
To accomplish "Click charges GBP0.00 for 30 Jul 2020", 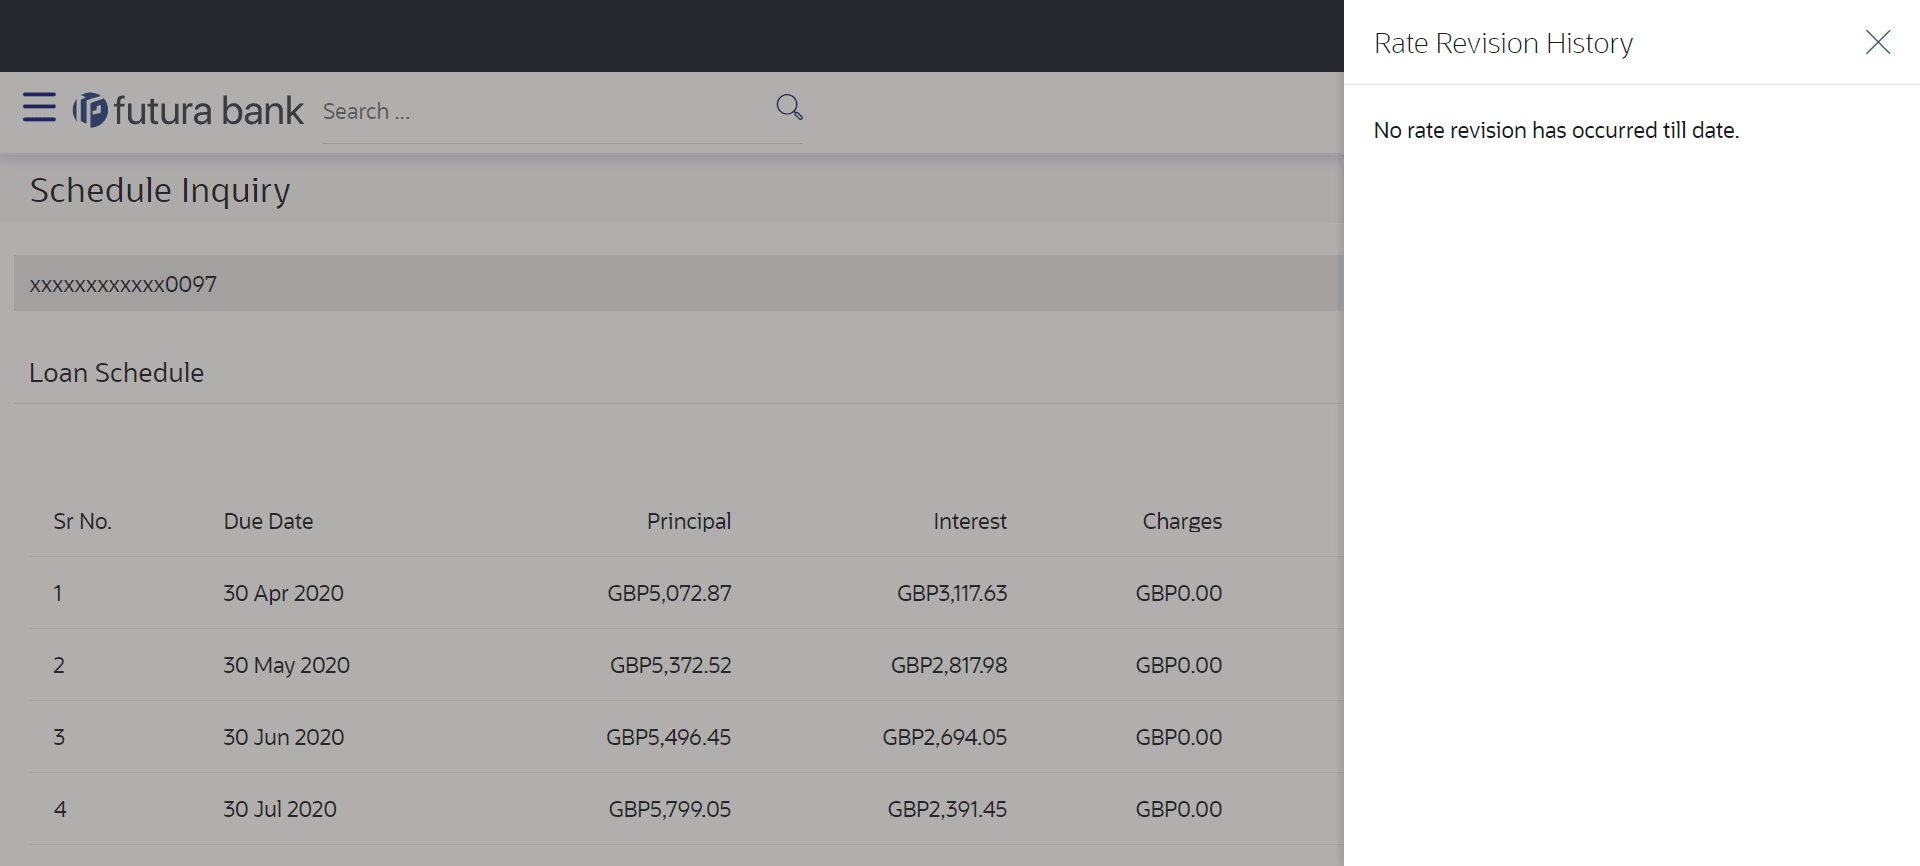I will (x=1178, y=809).
